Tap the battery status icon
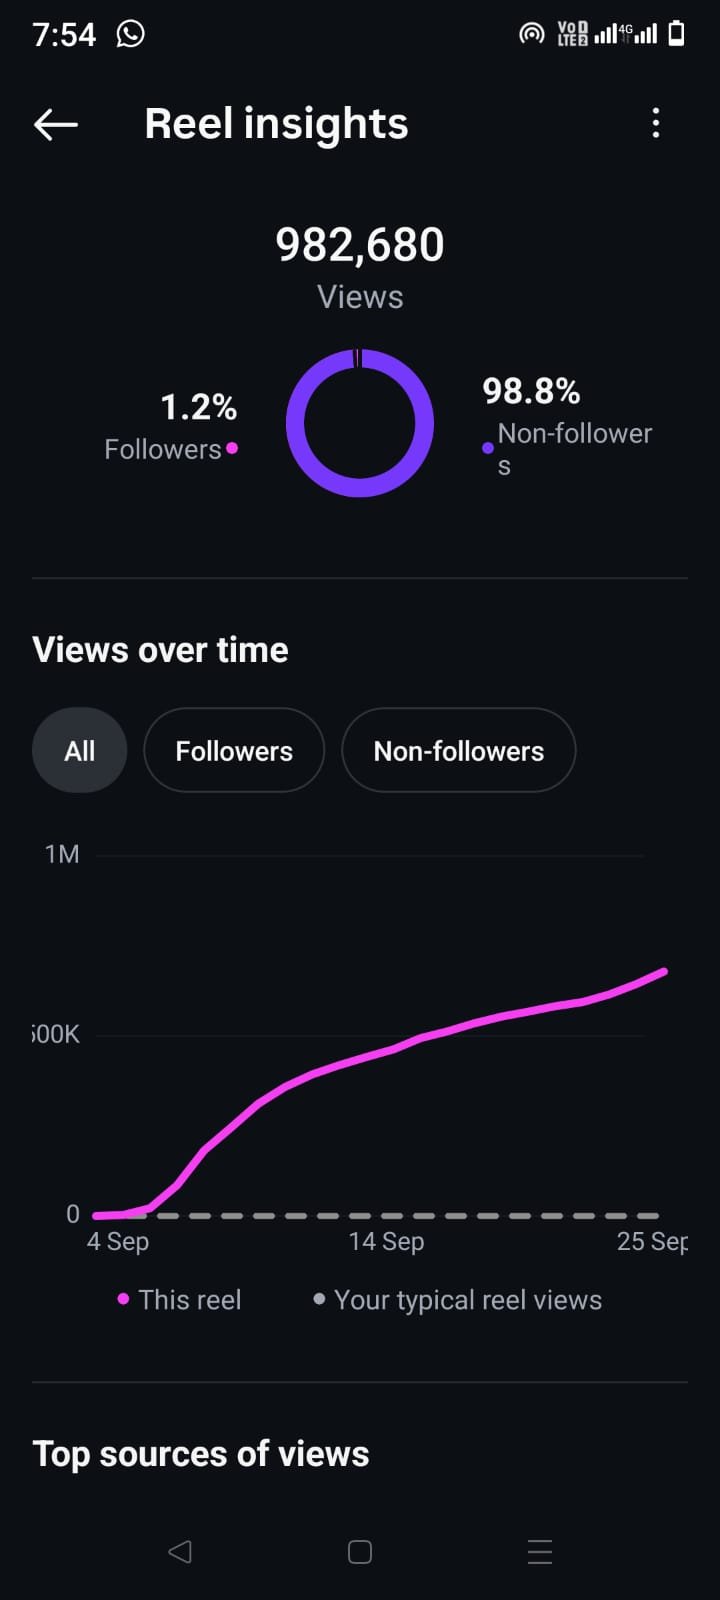The height and width of the screenshot is (1600, 720). tap(677, 34)
